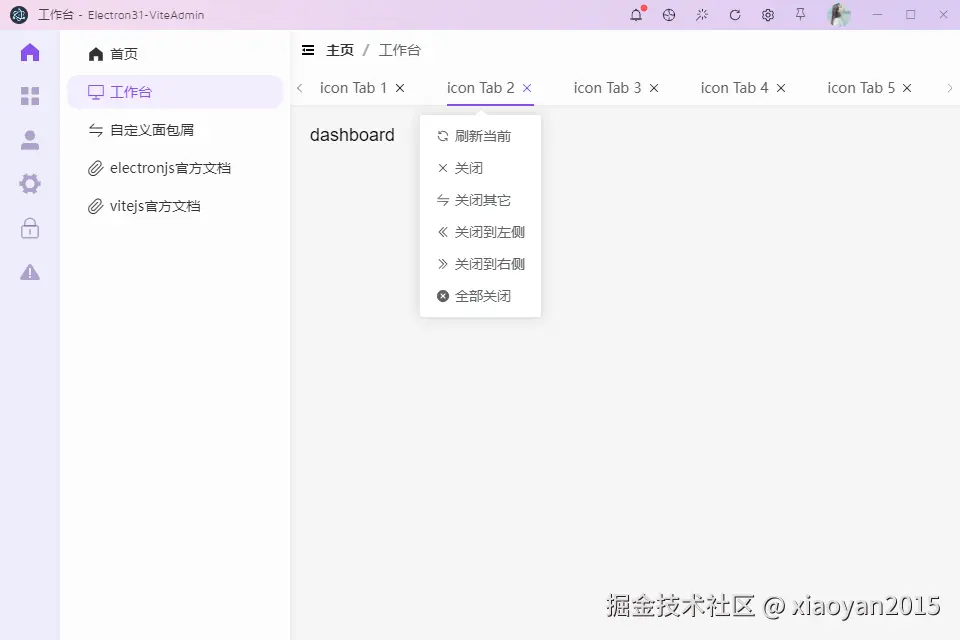960x640 pixels.
Task: Select 刷新当前 in the context menu
Action: [481, 136]
